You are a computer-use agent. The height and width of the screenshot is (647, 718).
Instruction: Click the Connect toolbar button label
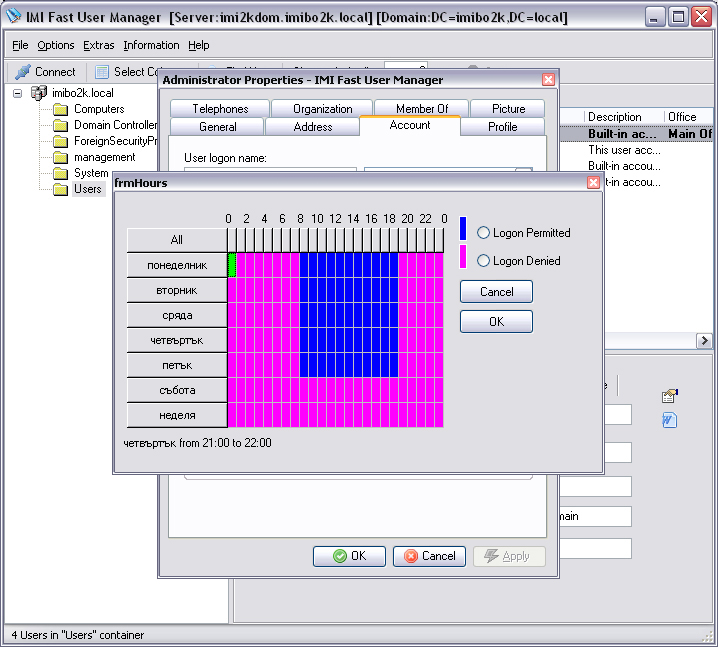(55, 72)
